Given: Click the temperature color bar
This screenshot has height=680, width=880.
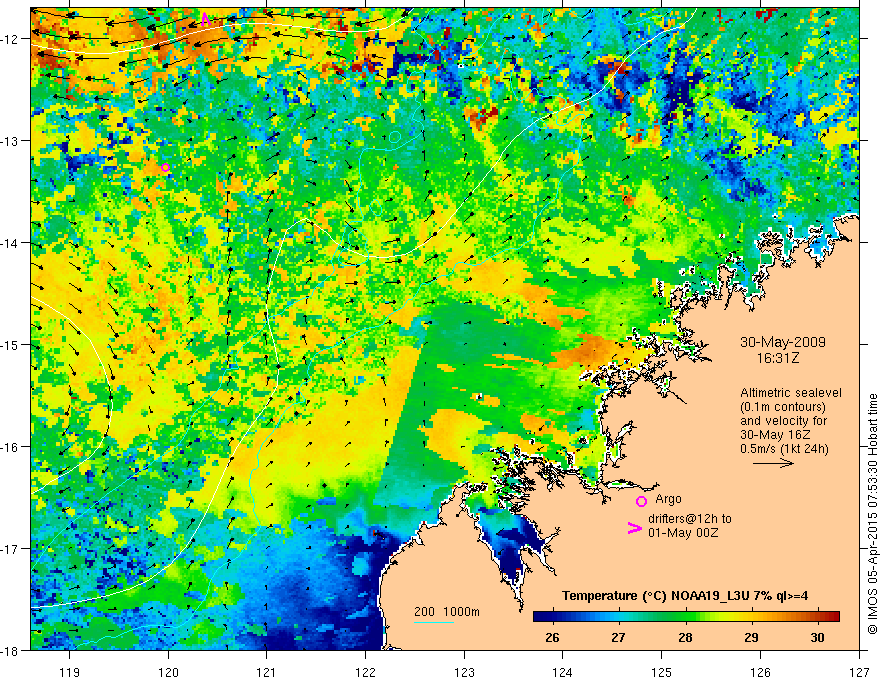Looking at the screenshot, I should click(x=686, y=616).
